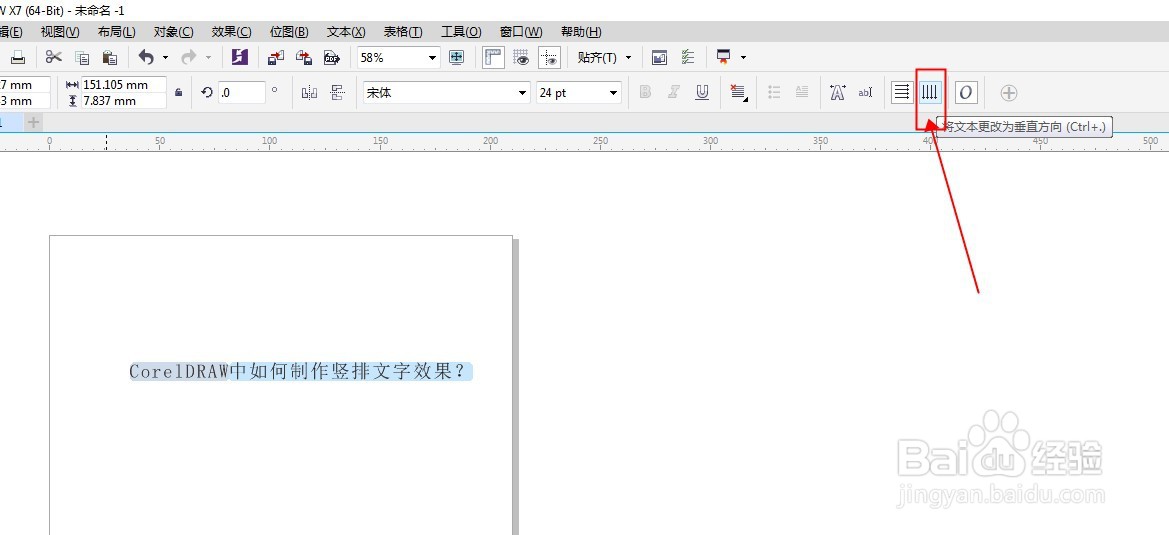
Task: Toggle the grid display
Action: pyautogui.click(x=521, y=57)
